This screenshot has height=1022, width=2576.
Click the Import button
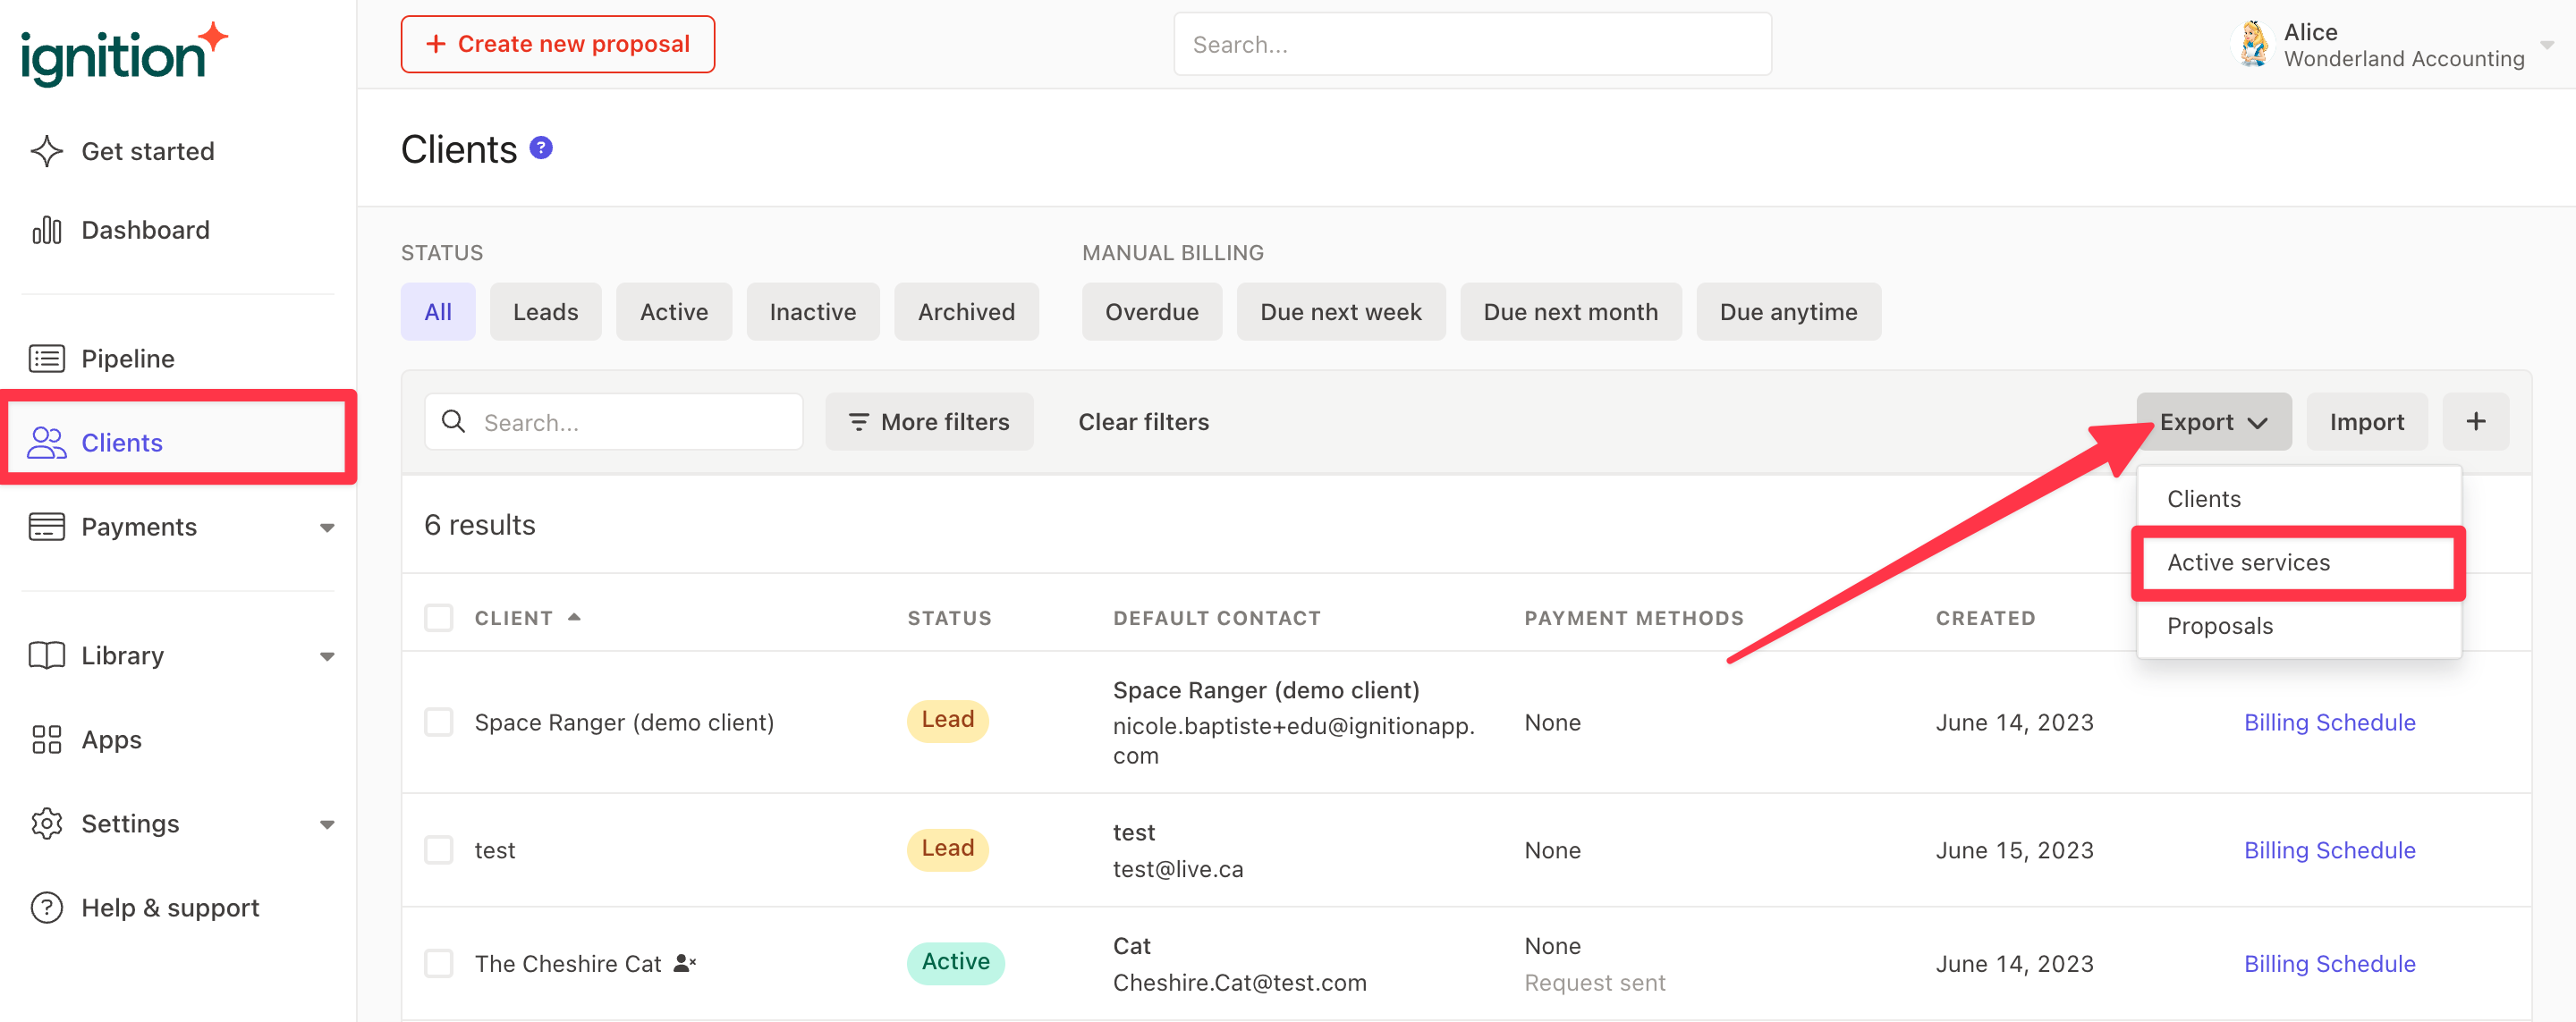pos(2366,422)
